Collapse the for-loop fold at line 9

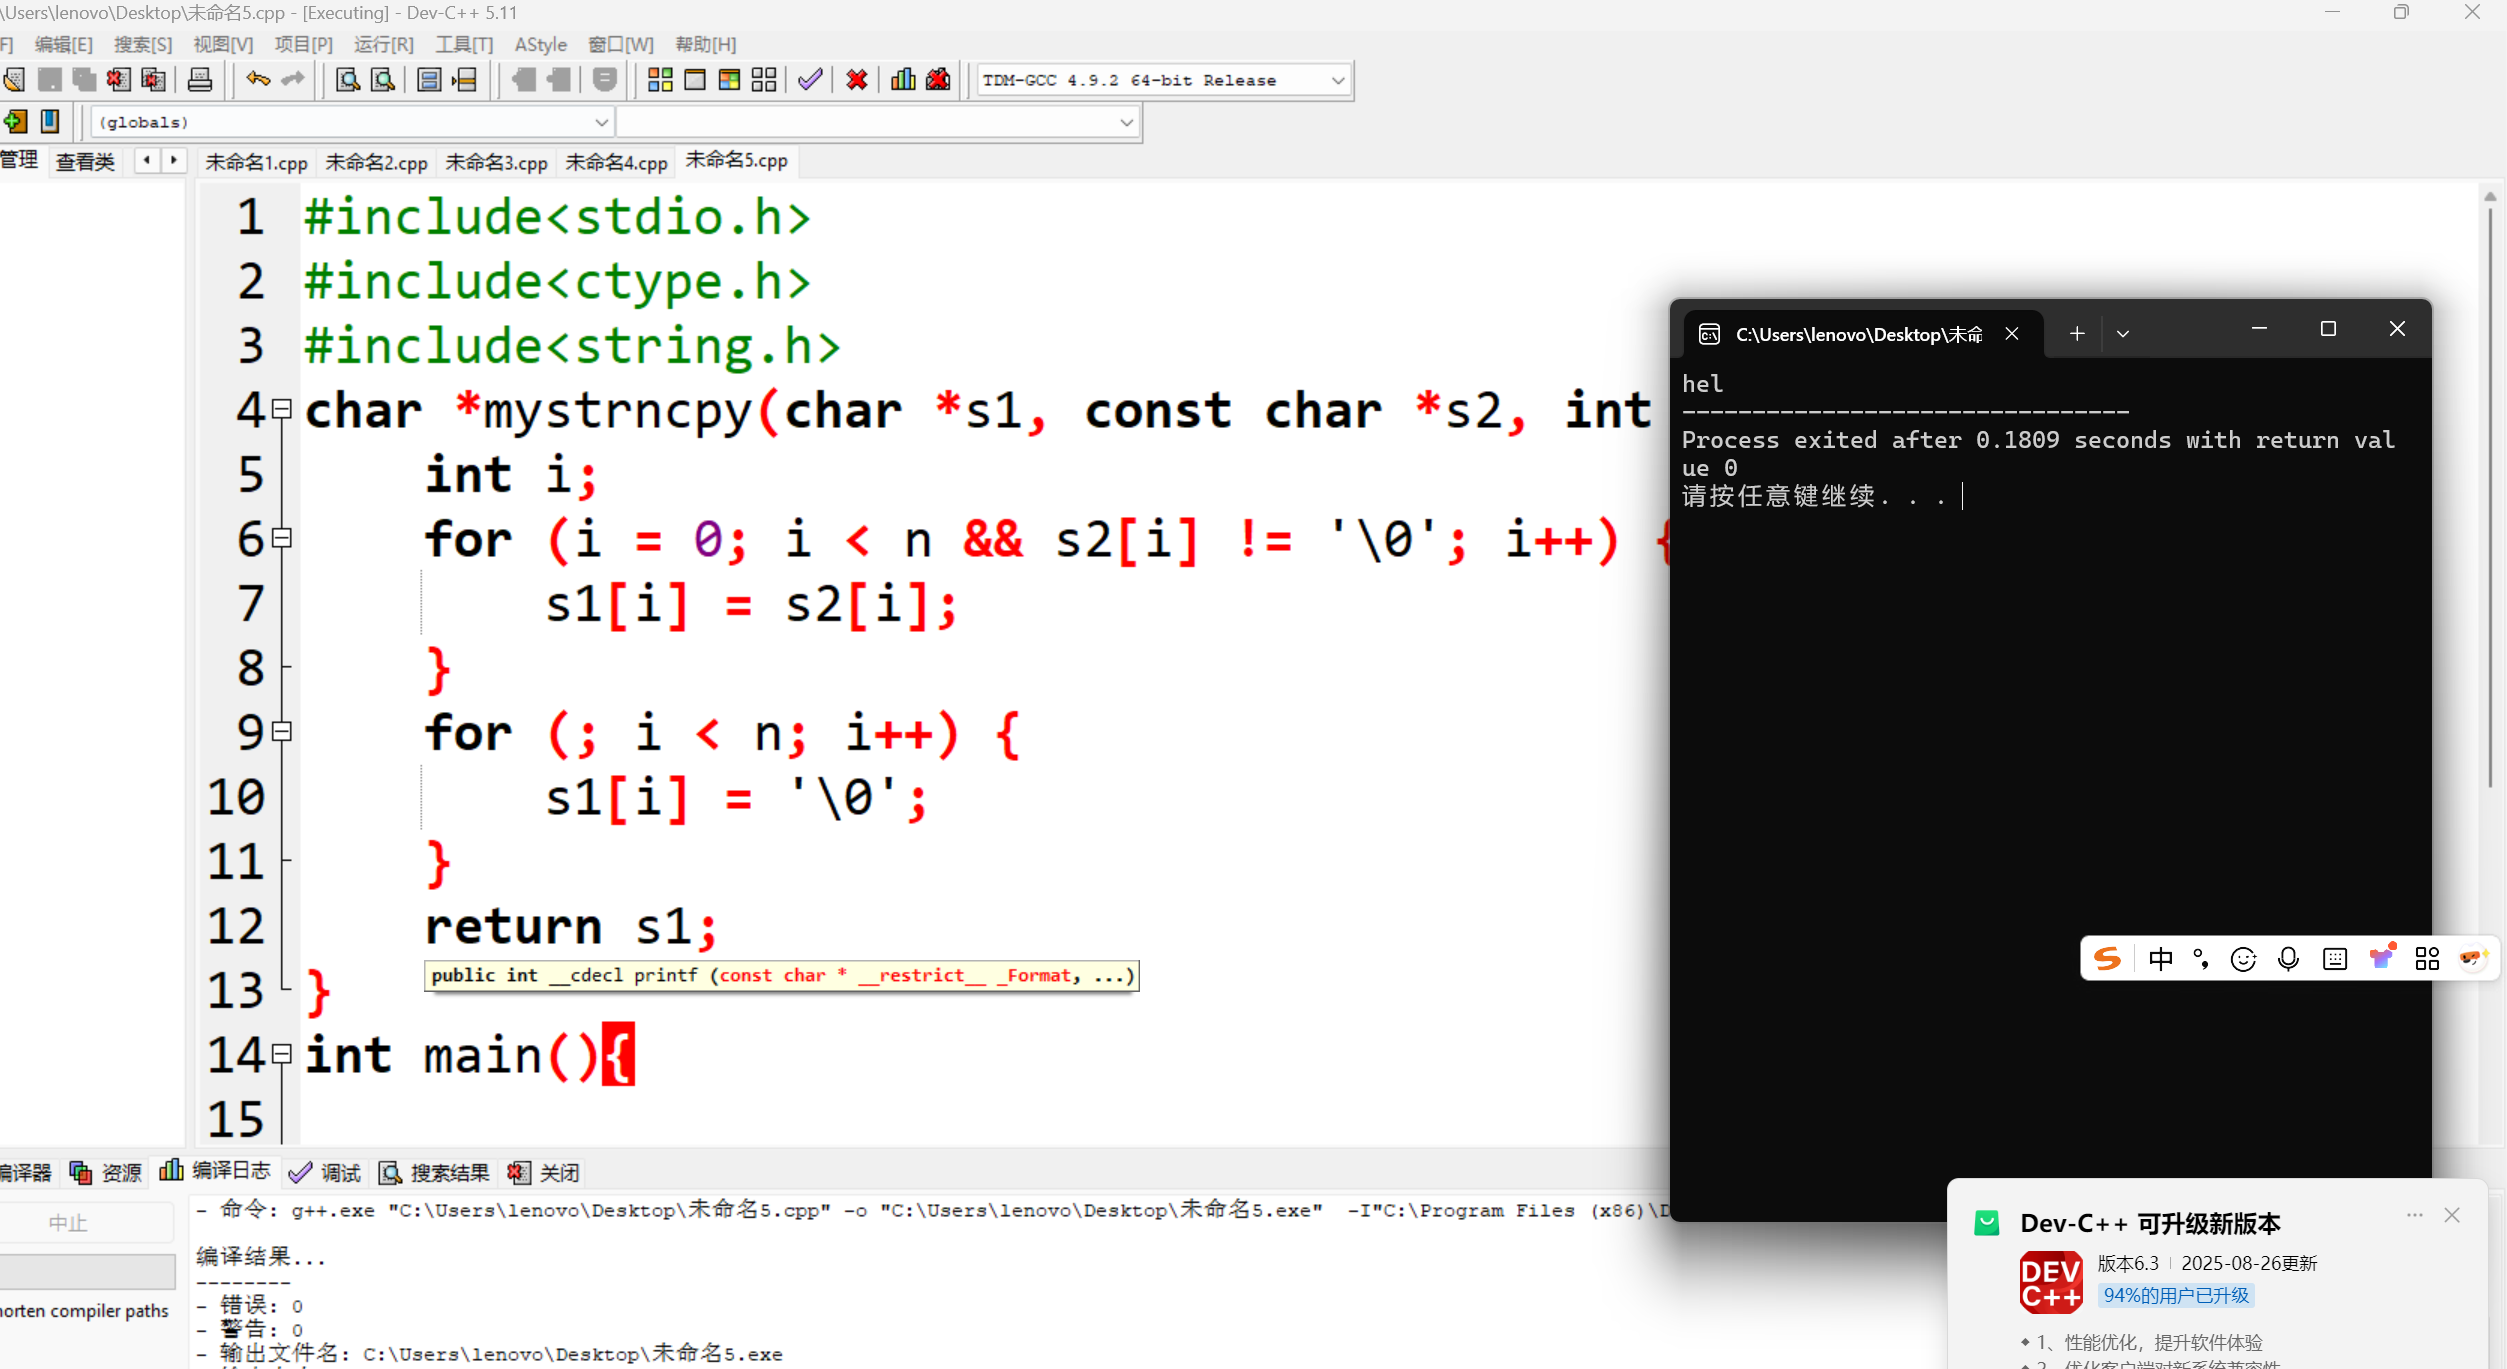(x=282, y=732)
